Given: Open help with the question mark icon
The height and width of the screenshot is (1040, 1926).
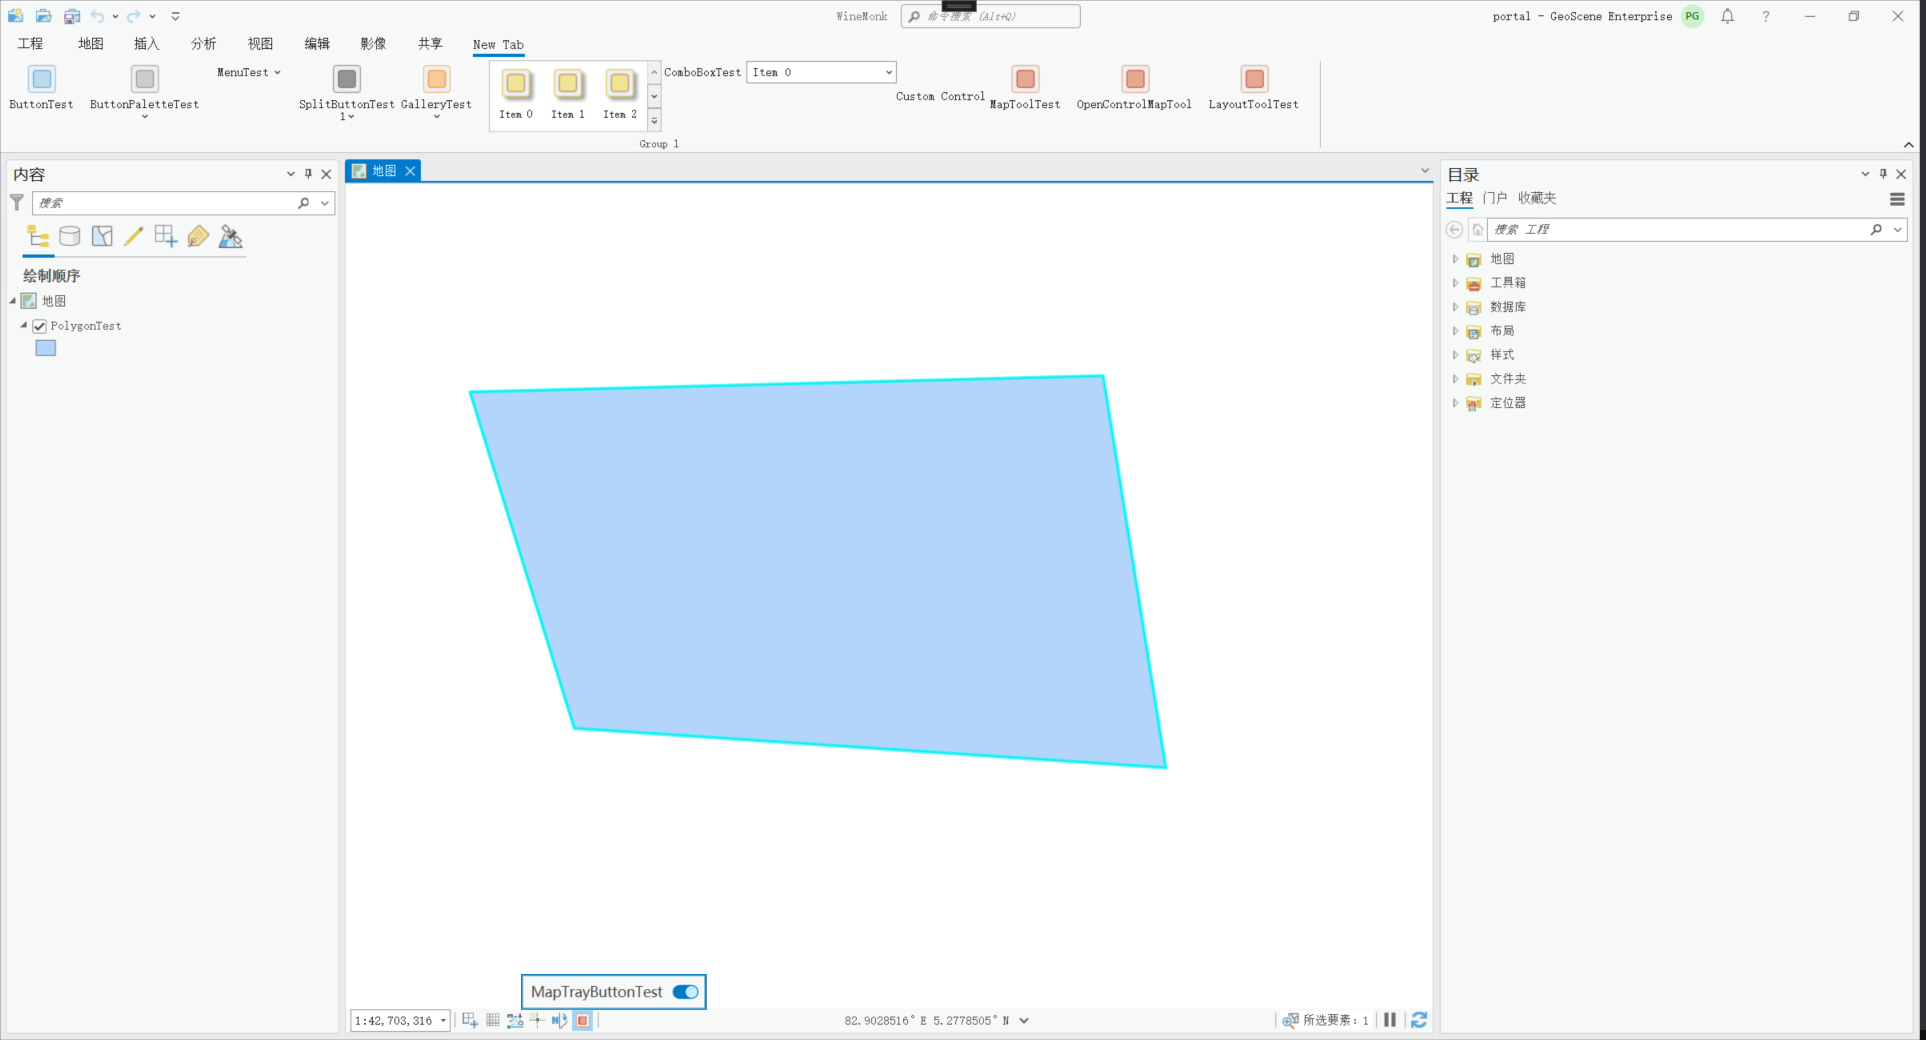Looking at the screenshot, I should pos(1766,16).
